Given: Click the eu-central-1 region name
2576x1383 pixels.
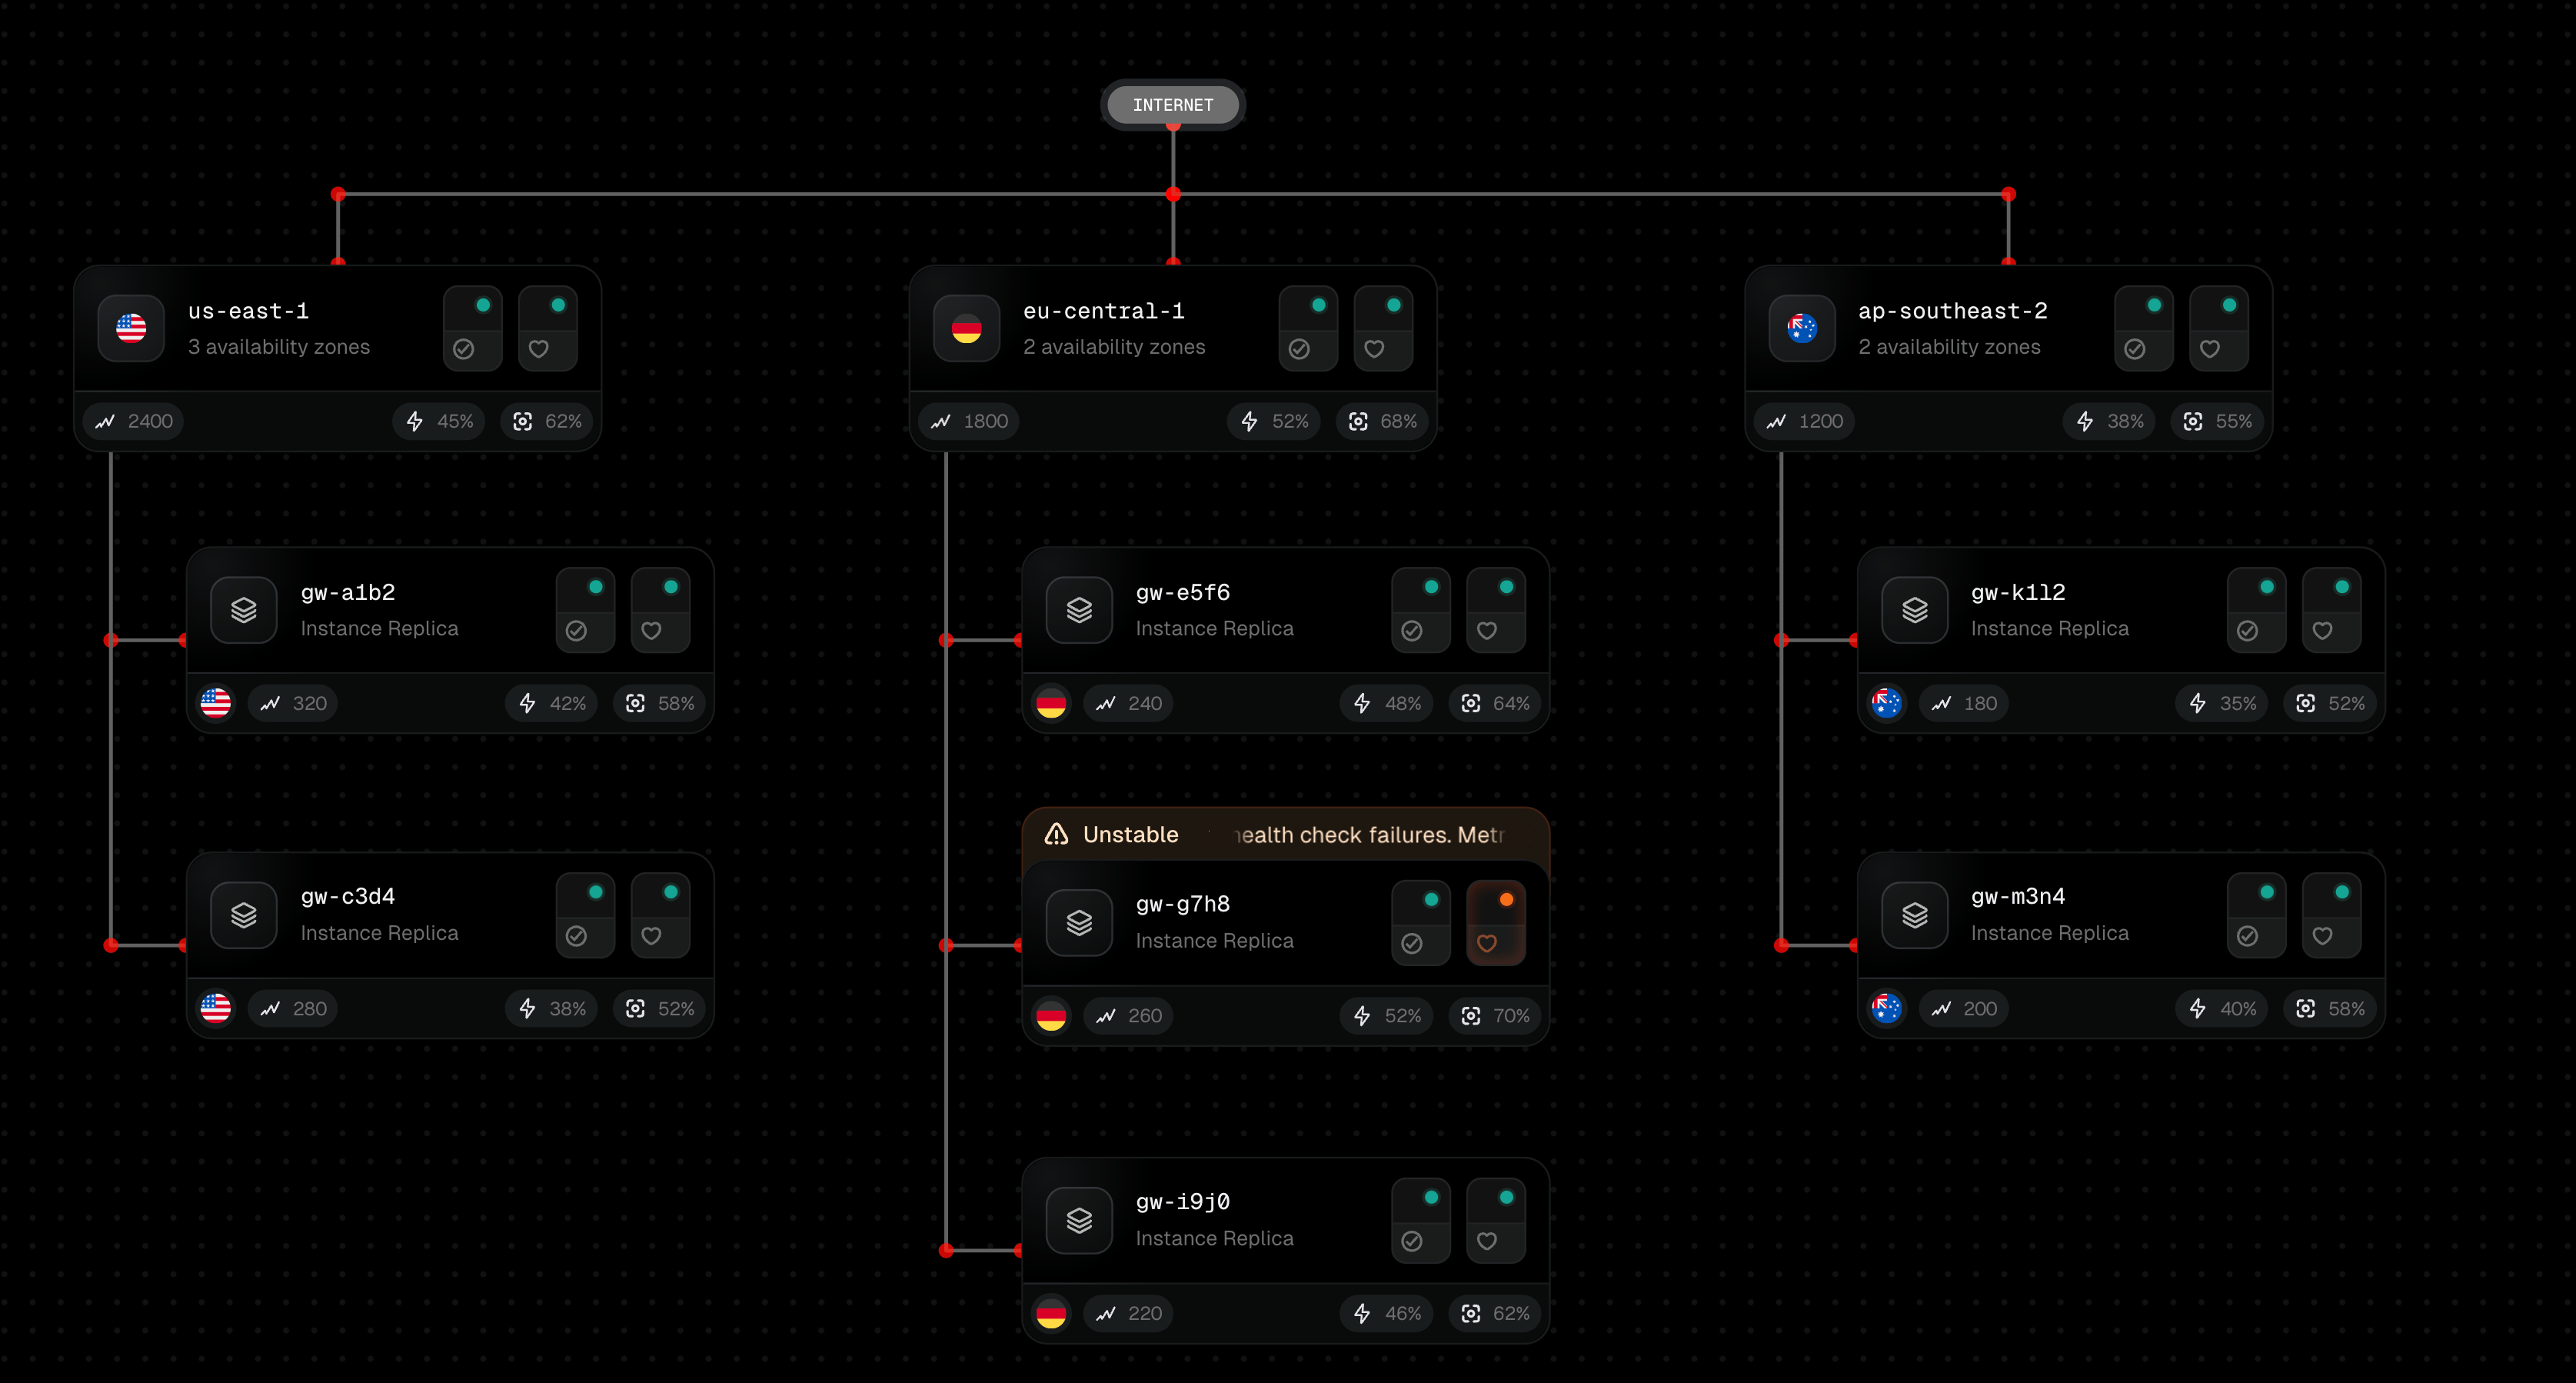Looking at the screenshot, I should 1103,311.
